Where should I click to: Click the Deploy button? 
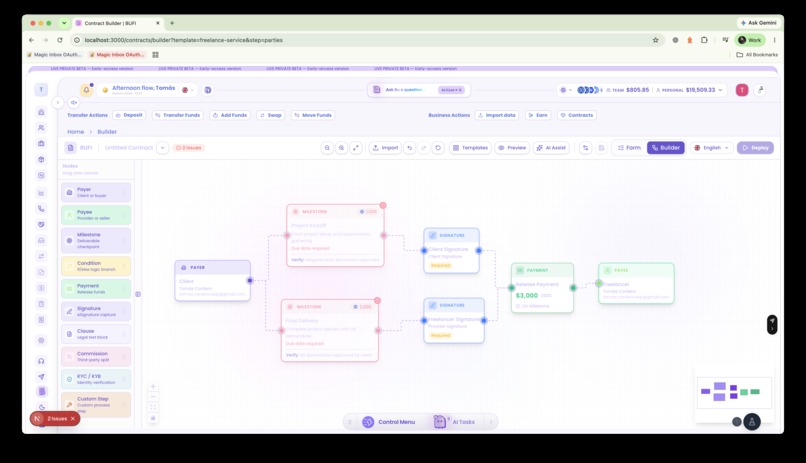[x=755, y=147]
